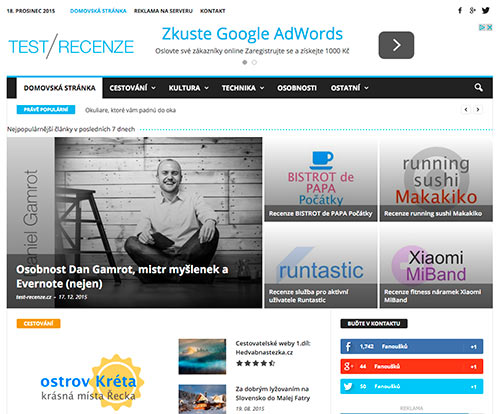Click the Právě populární label
This screenshot has width=500, height=414.
click(46, 110)
